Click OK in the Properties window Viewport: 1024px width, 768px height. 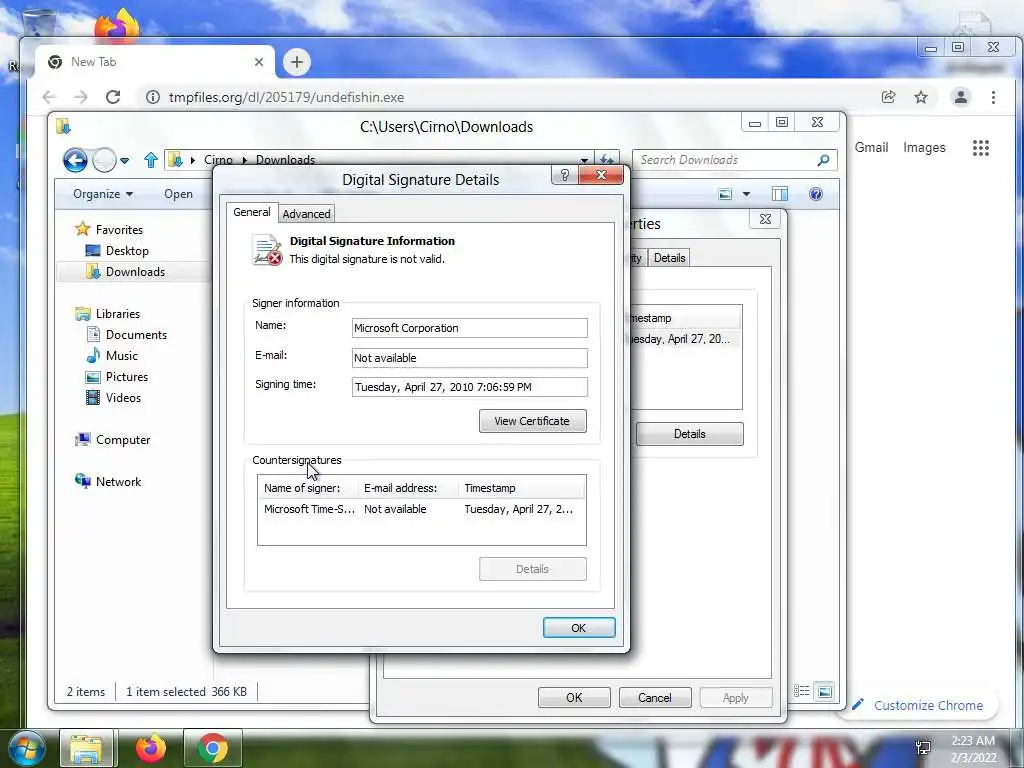(x=574, y=697)
